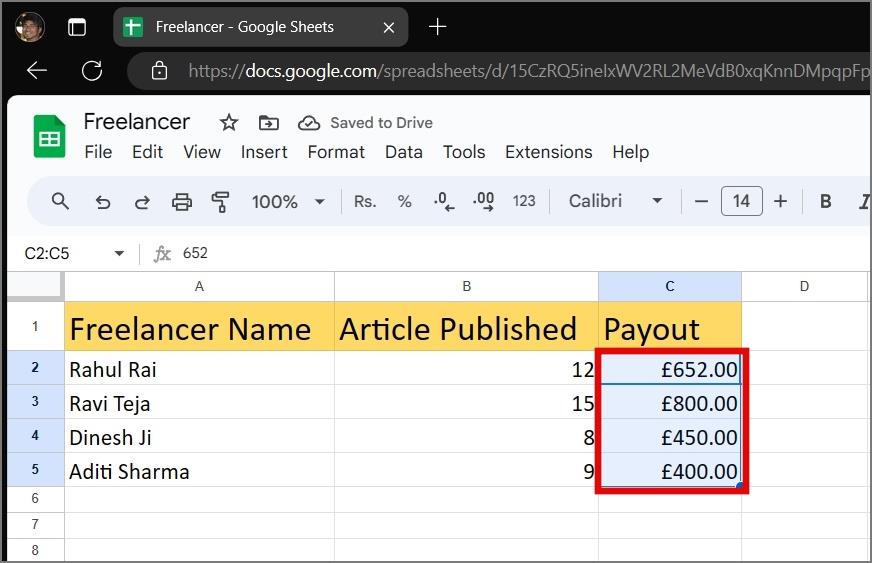Decrease decimal places button
Image resolution: width=872 pixels, height=563 pixels.
(444, 201)
